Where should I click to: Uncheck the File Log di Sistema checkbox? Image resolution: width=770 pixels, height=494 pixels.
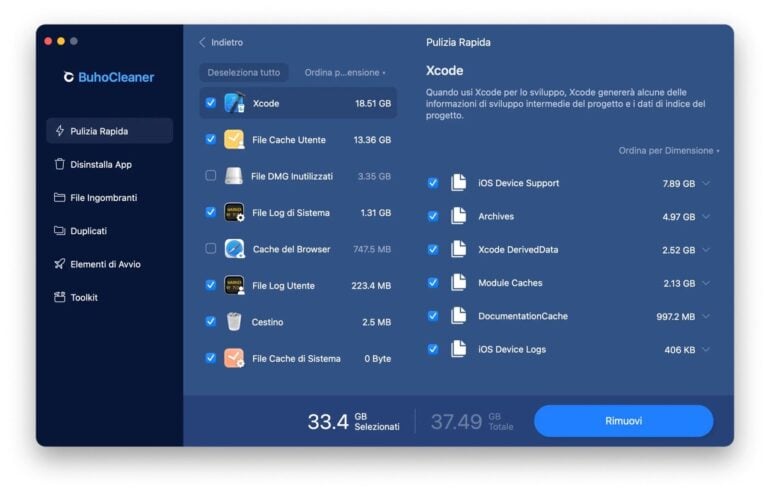tap(211, 212)
